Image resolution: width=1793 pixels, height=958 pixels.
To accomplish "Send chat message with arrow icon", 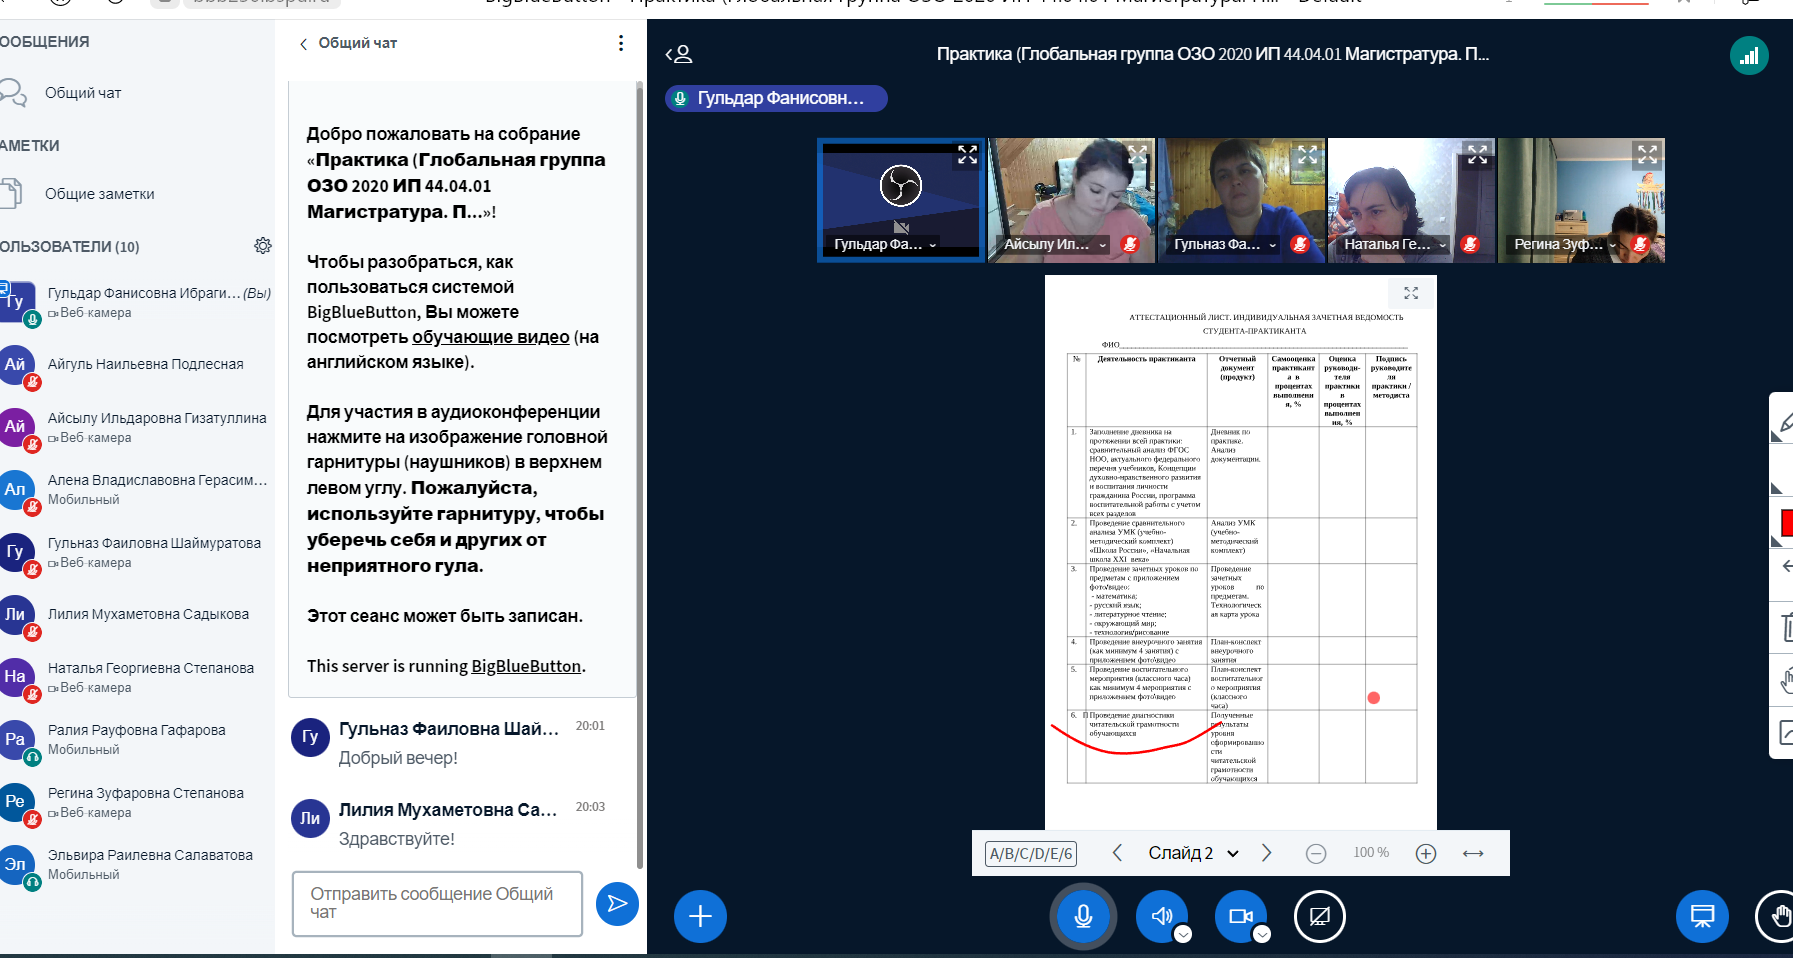I will [x=617, y=904].
